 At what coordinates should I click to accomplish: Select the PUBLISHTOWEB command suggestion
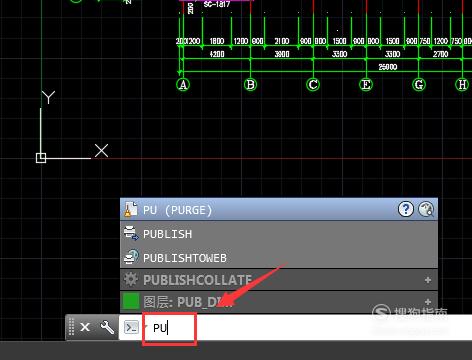coord(279,257)
